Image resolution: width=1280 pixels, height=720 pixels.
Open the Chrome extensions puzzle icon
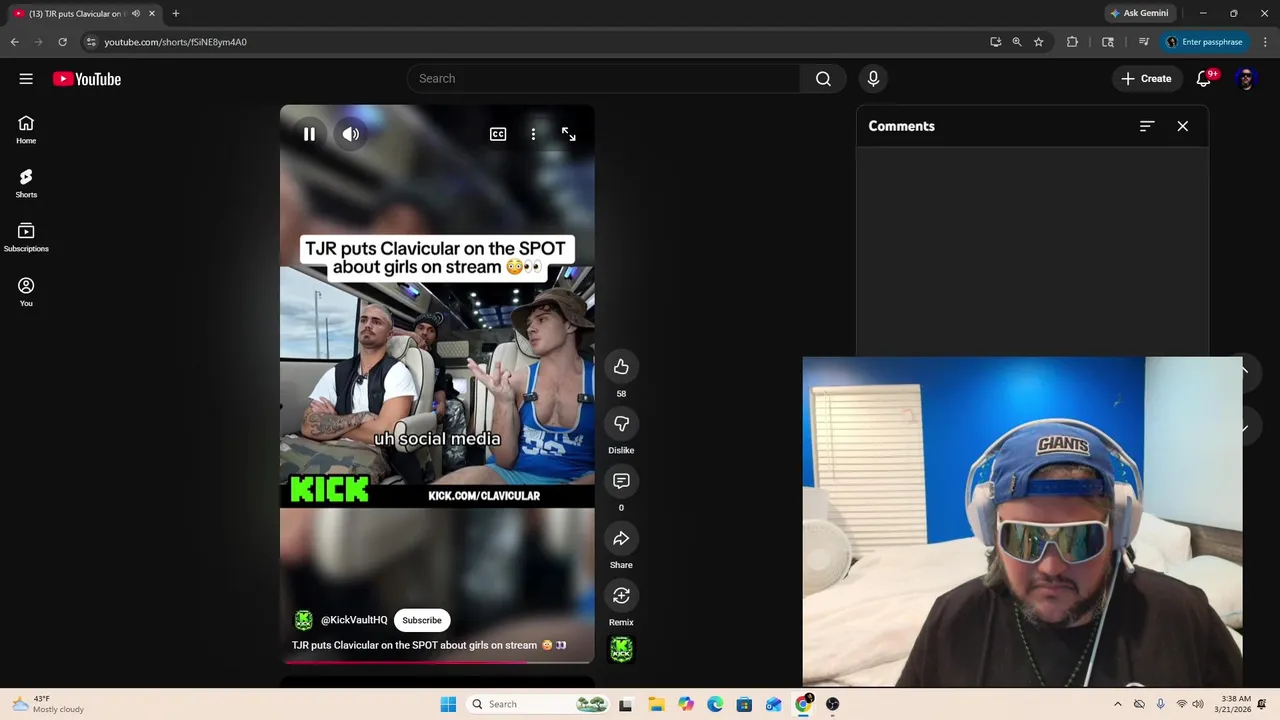pos(1072,42)
